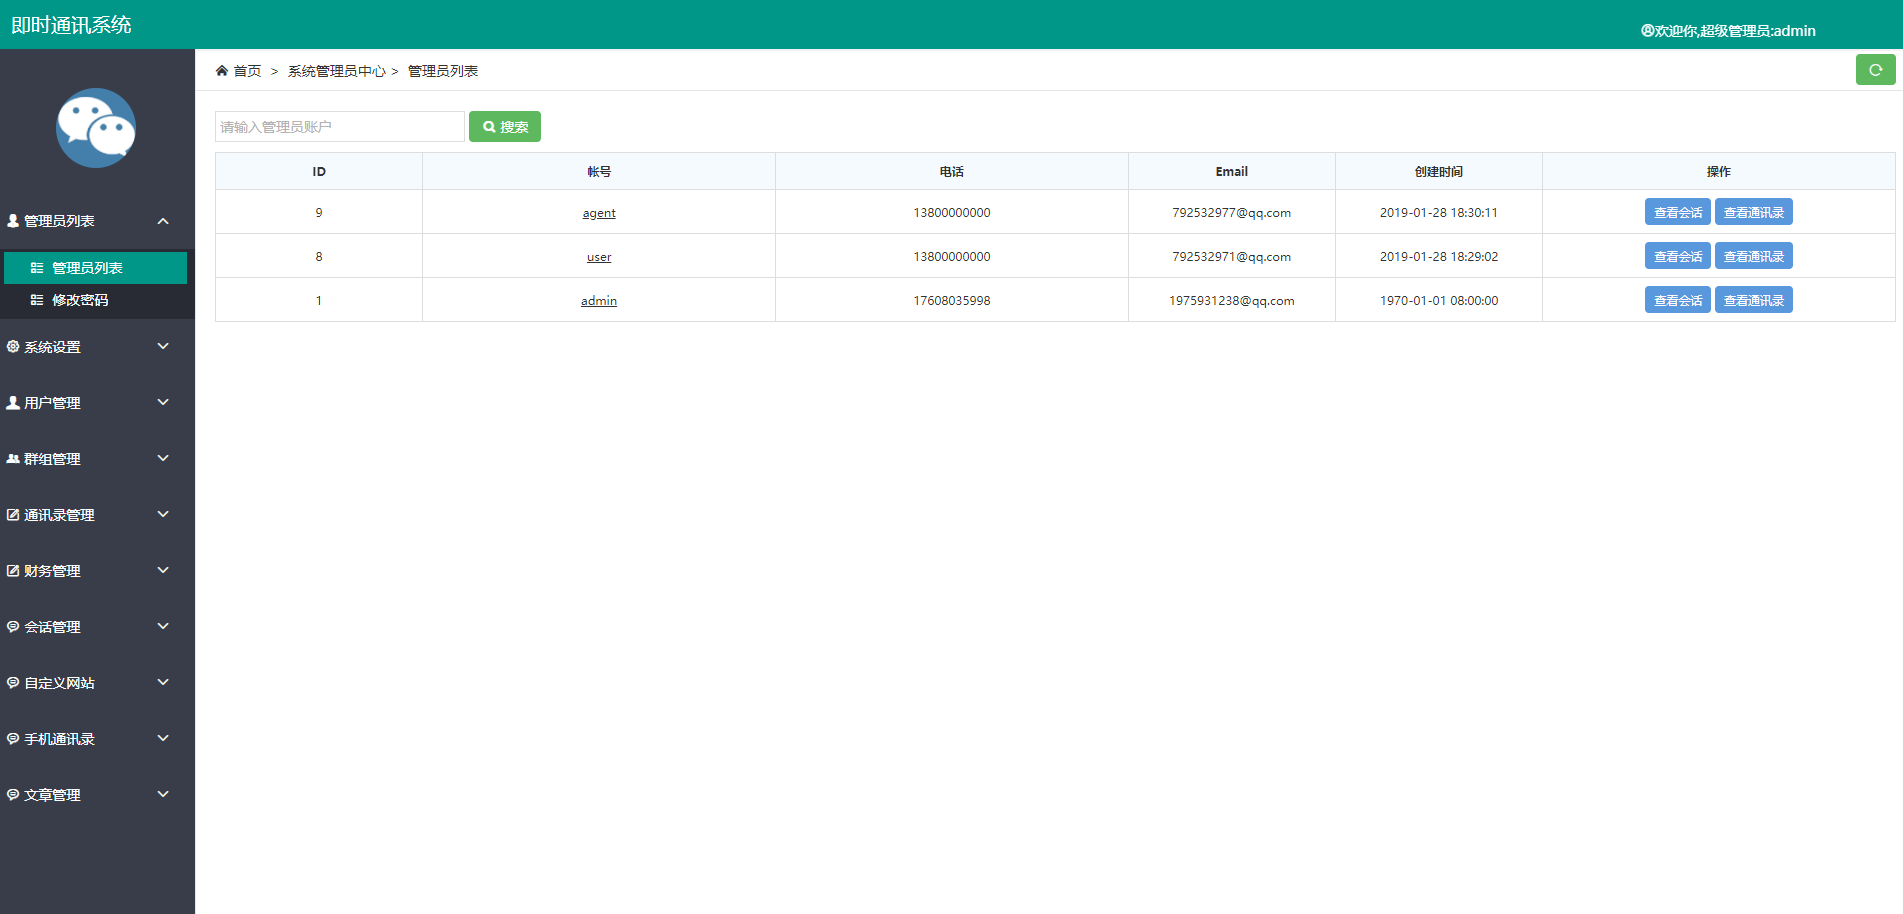
Task: Click the 系统管理员中心 breadcrumb link
Action: [x=336, y=71]
